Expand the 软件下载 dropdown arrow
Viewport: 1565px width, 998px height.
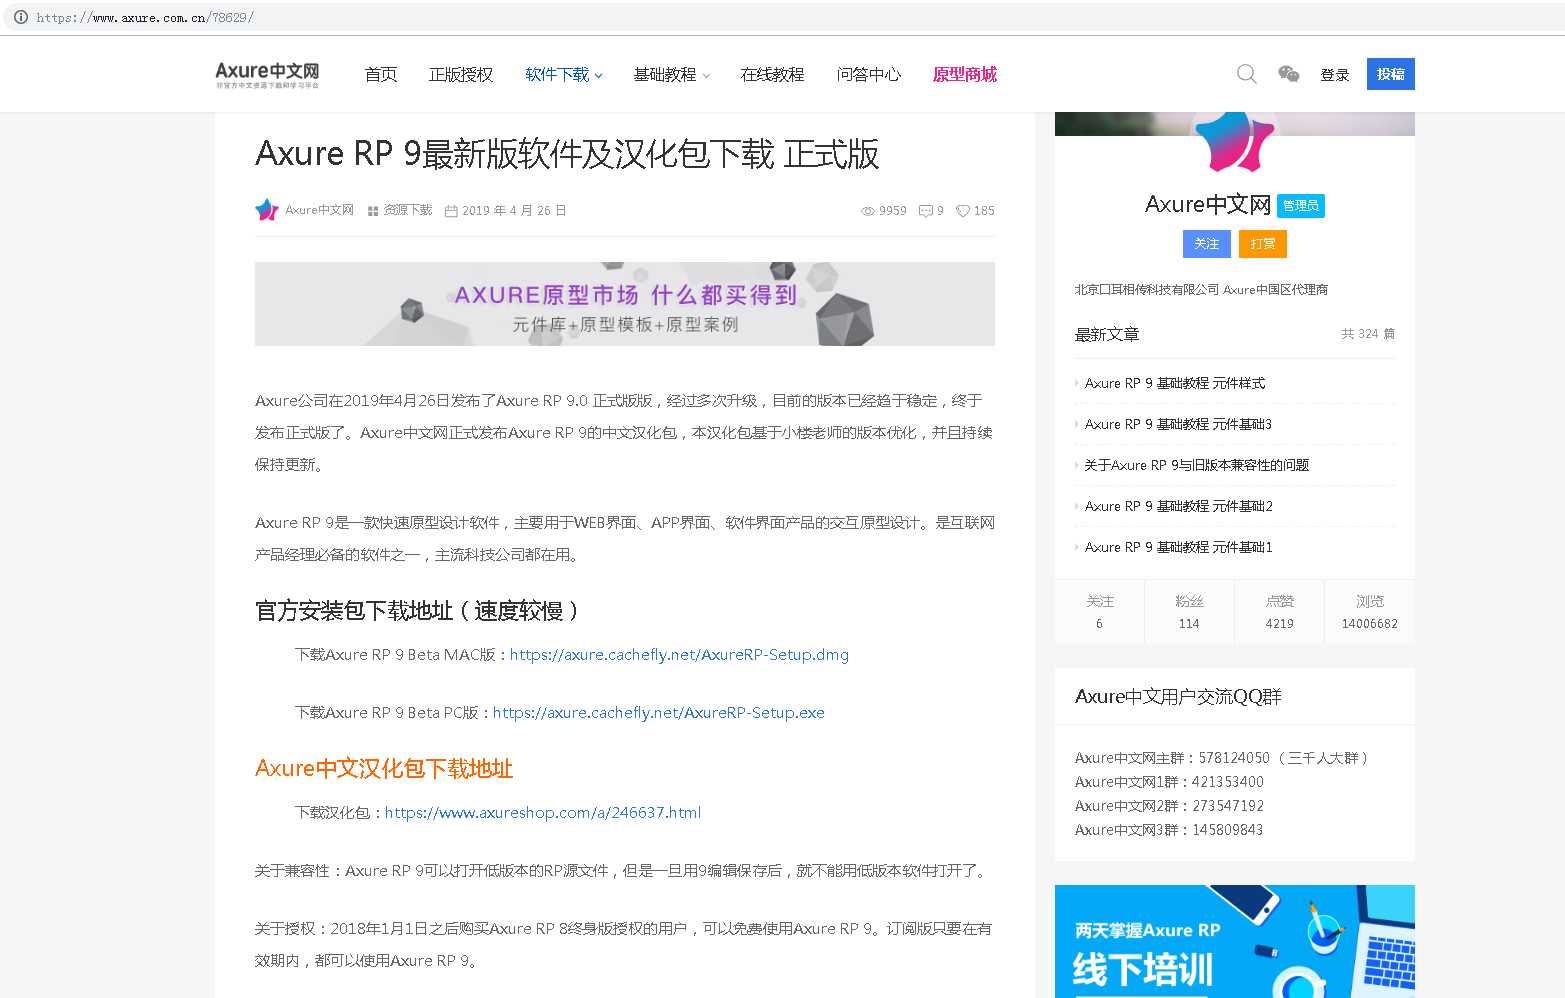(x=599, y=75)
